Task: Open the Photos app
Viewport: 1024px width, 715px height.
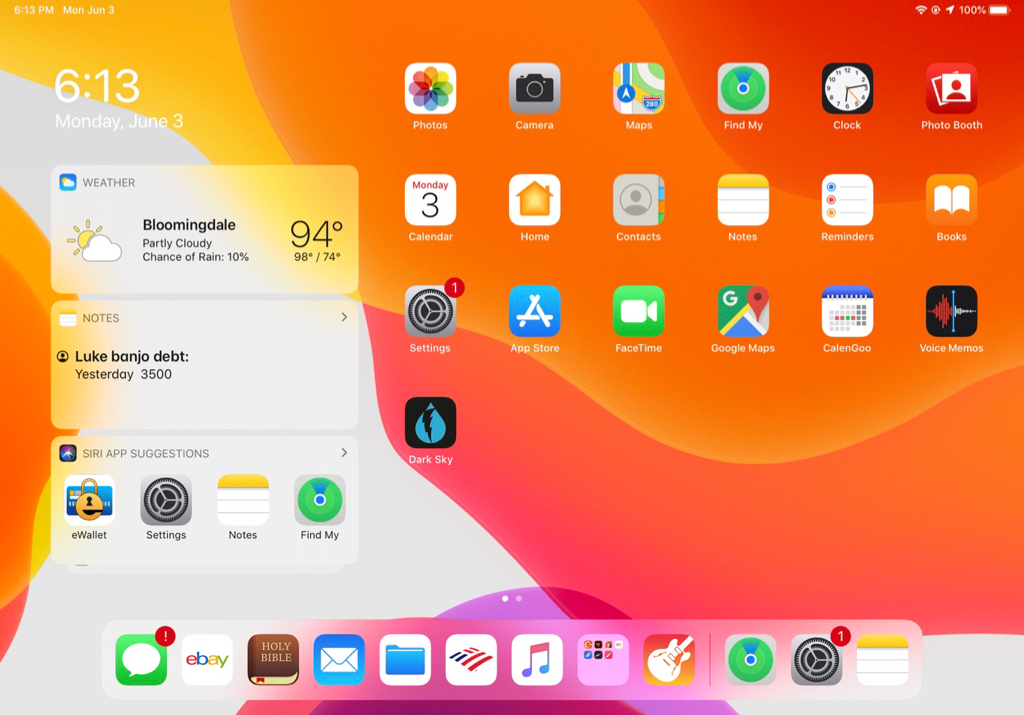Action: tap(430, 89)
